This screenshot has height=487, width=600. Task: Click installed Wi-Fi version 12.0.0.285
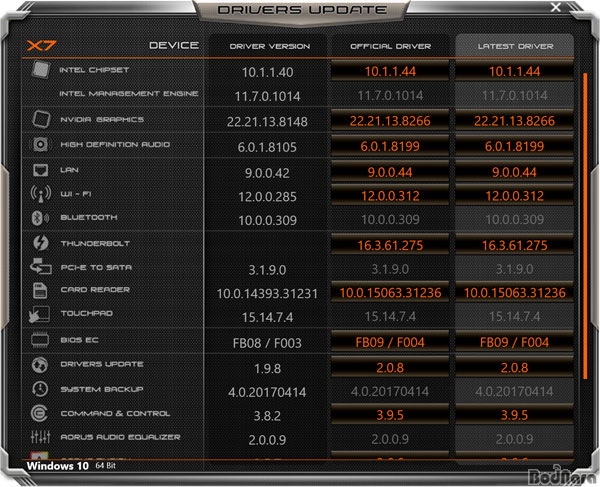(x=267, y=197)
